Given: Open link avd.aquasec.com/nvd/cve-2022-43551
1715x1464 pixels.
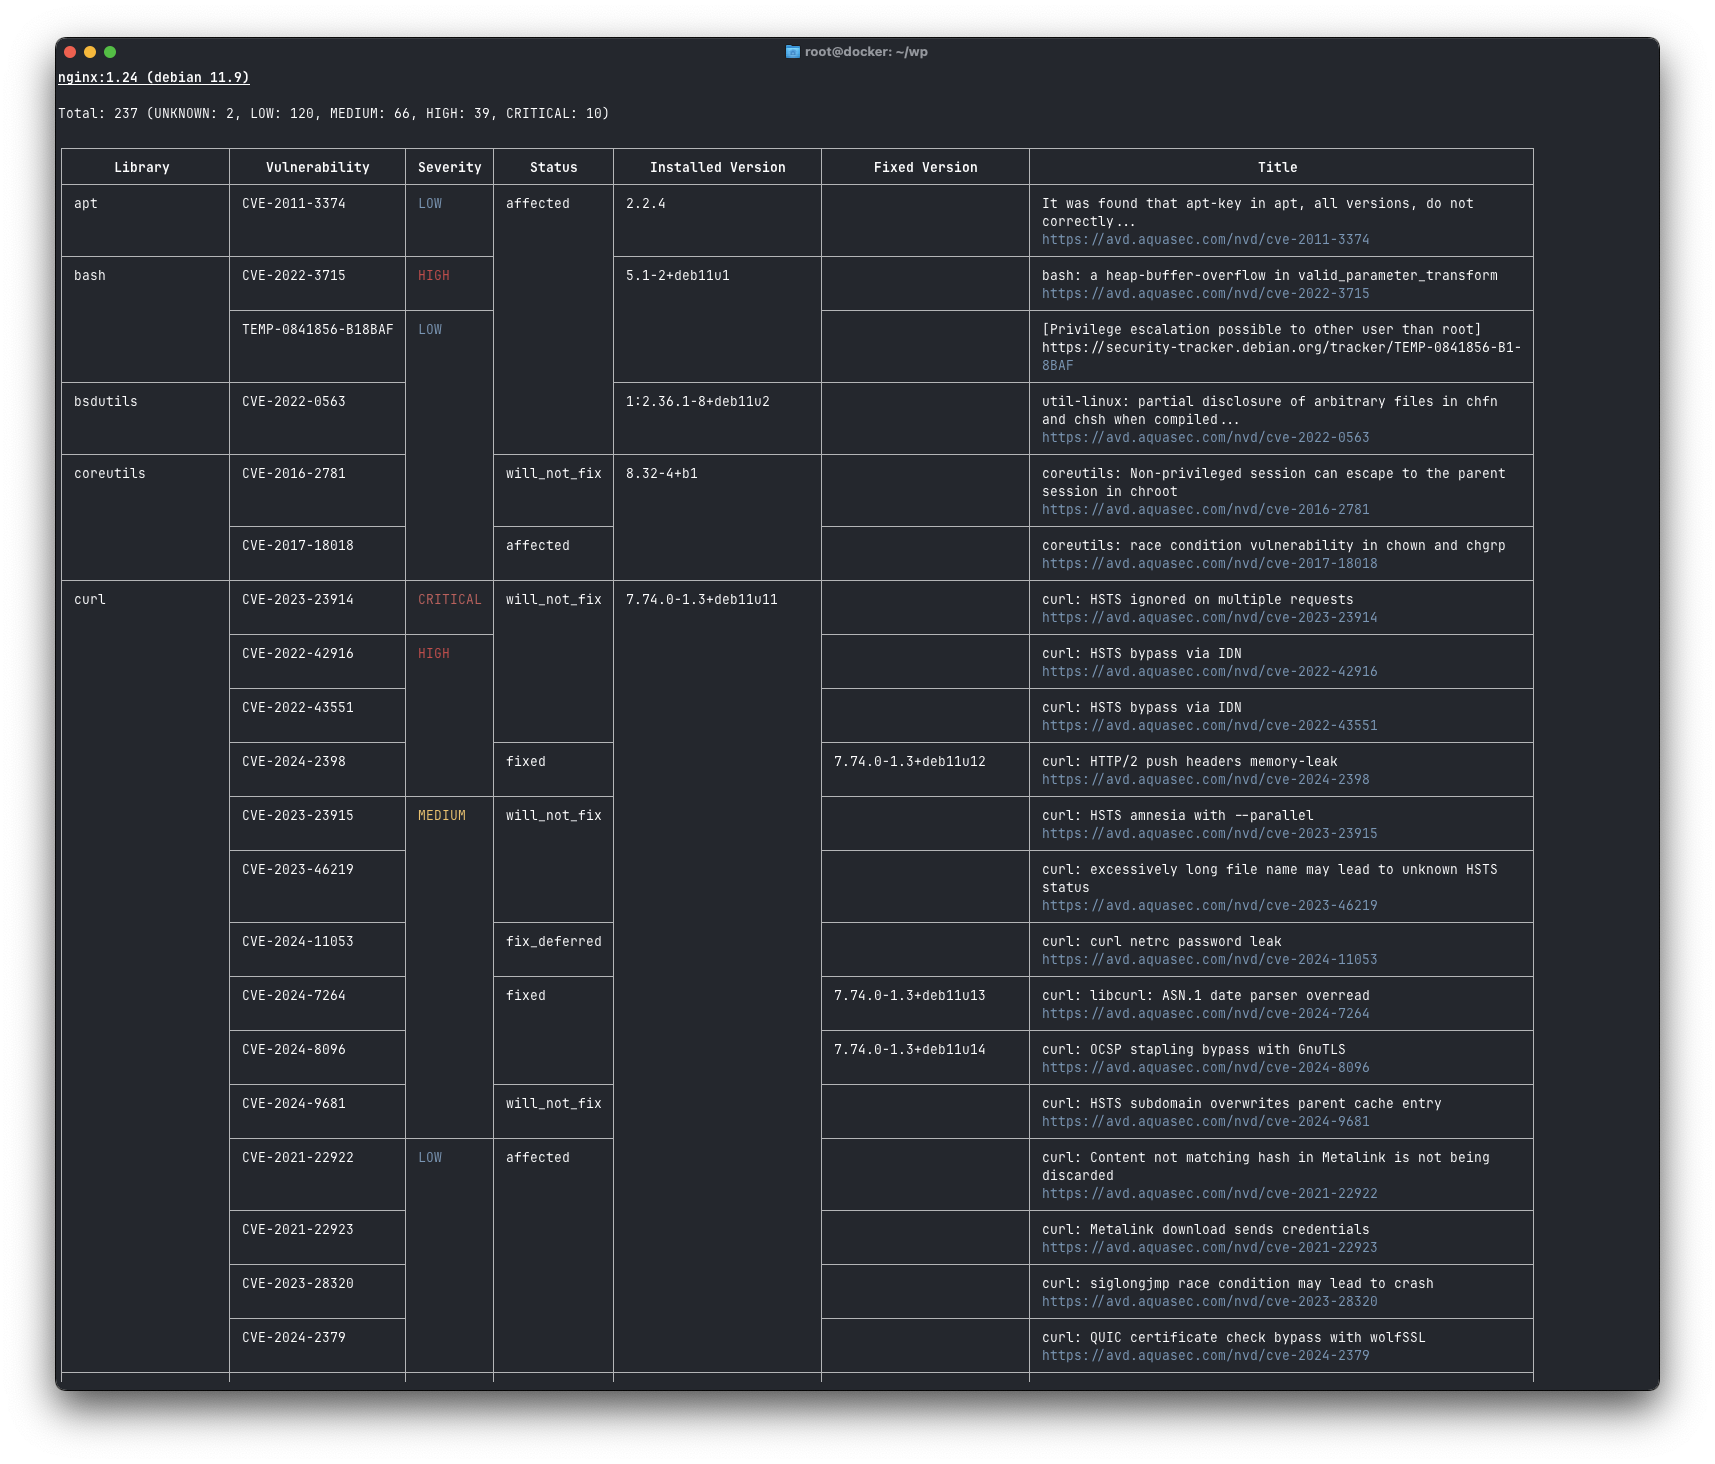Looking at the screenshot, I should coord(1210,726).
